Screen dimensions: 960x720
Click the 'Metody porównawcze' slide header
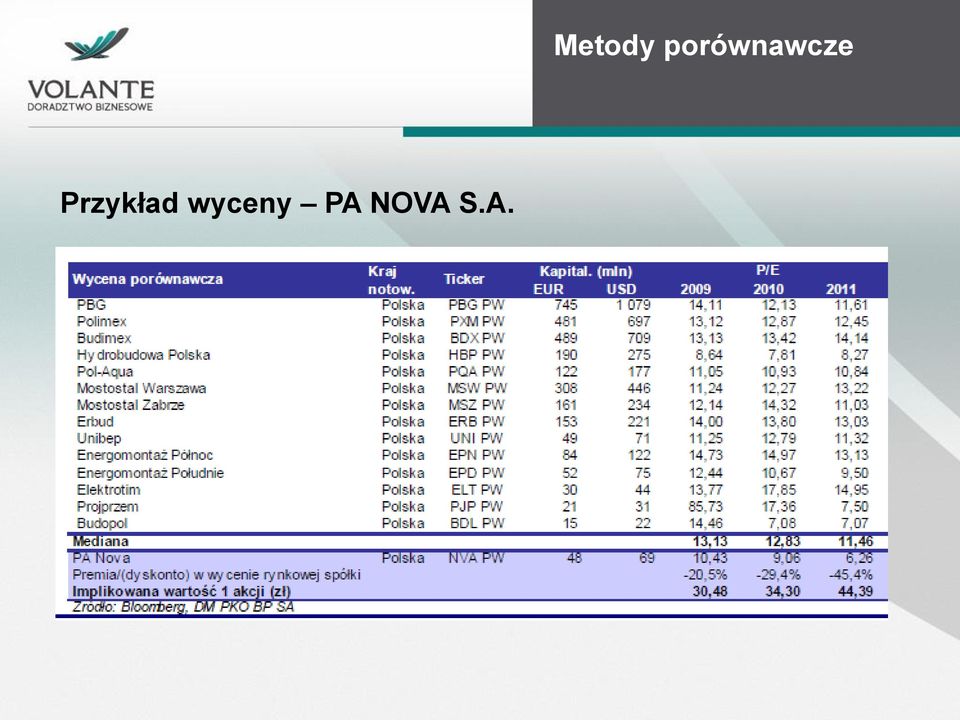click(x=703, y=45)
